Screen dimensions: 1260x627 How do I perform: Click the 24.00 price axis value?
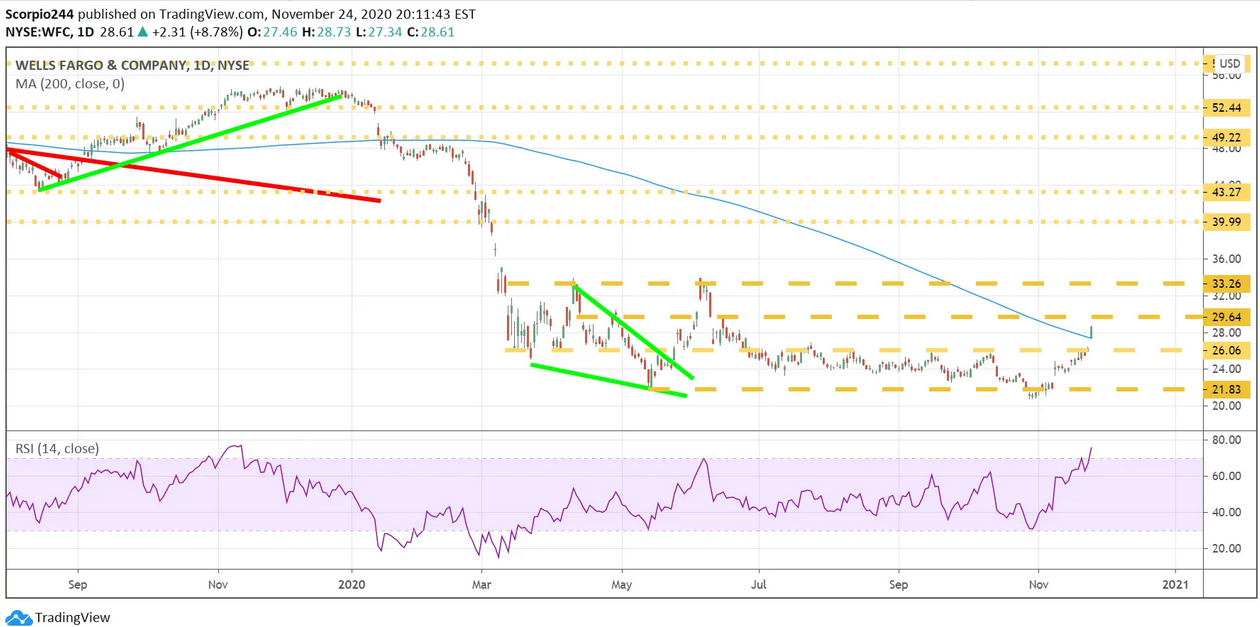(1226, 369)
